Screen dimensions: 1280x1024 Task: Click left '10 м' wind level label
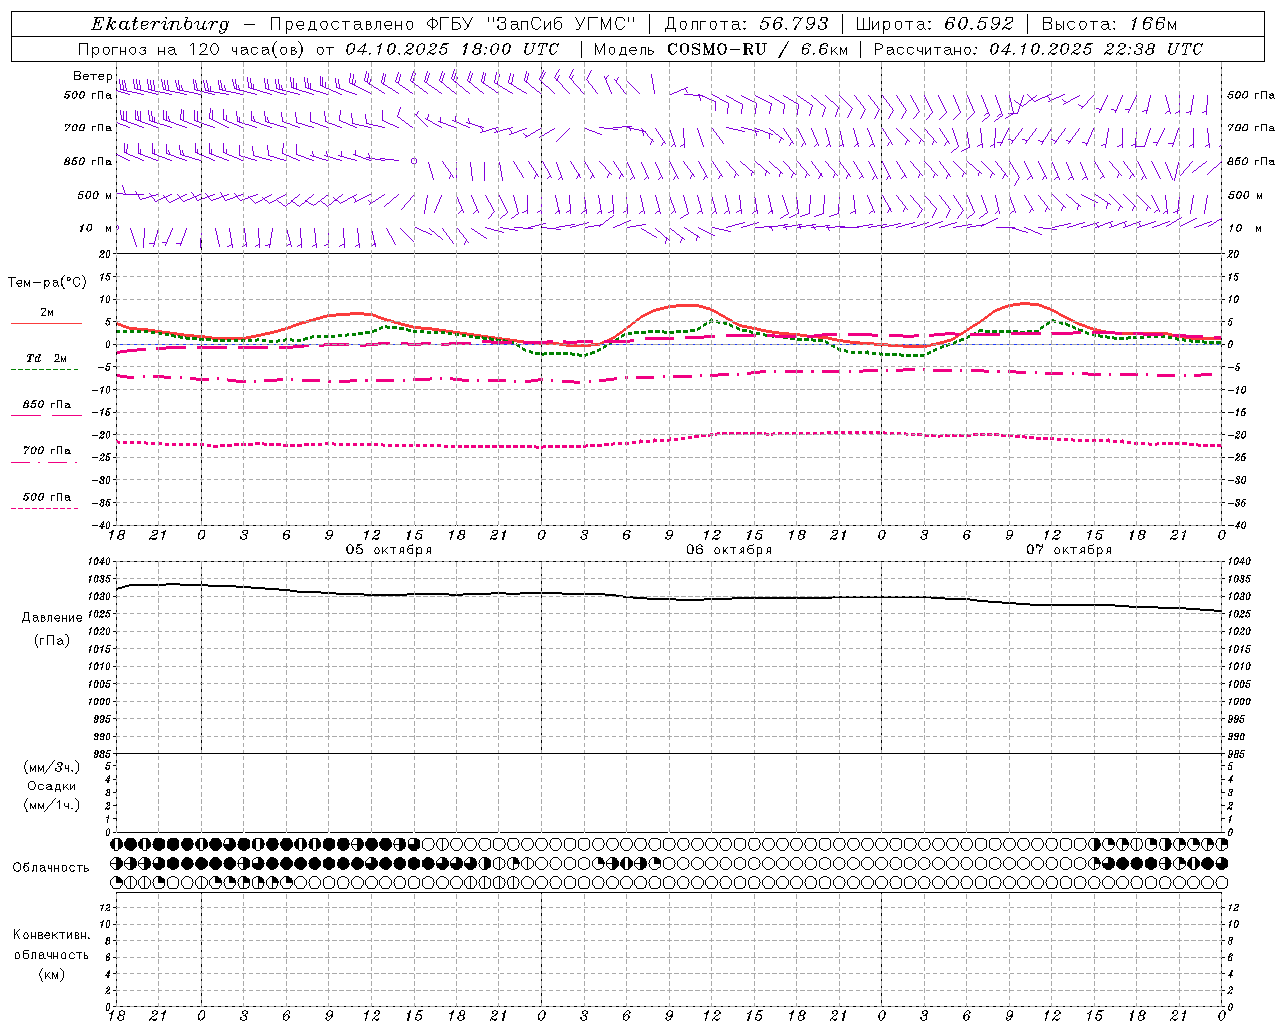(96, 228)
